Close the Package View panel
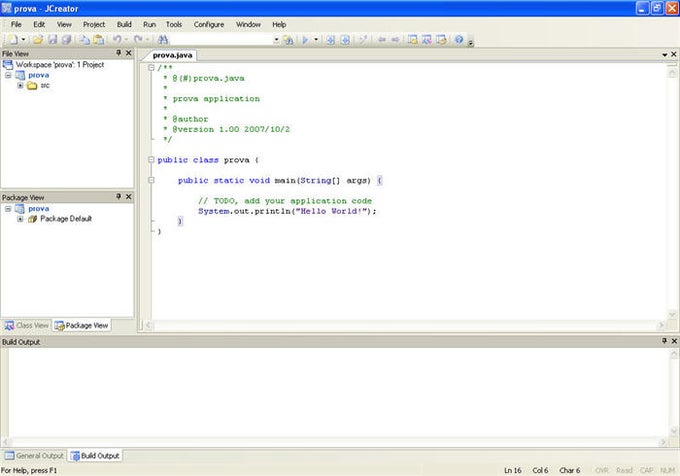680x476 pixels. coord(128,197)
